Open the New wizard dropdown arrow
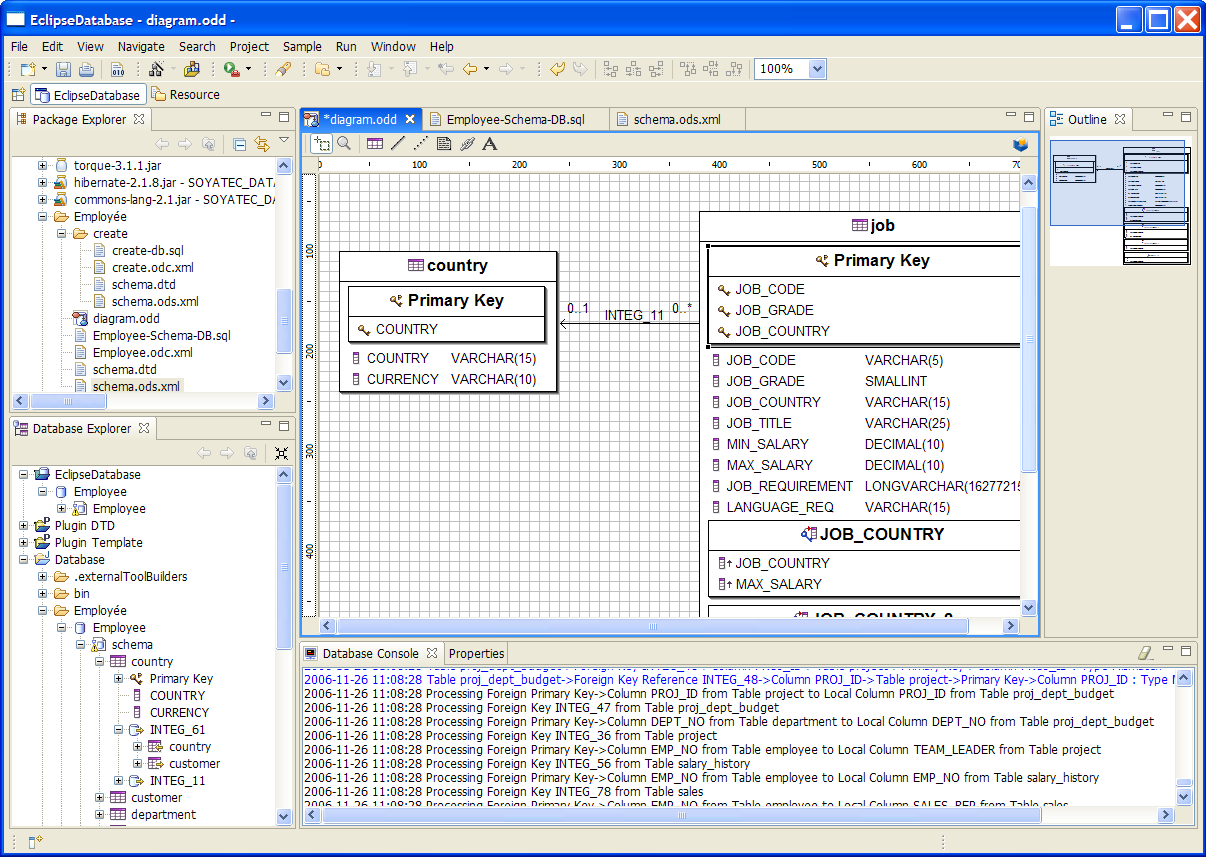 (x=44, y=69)
